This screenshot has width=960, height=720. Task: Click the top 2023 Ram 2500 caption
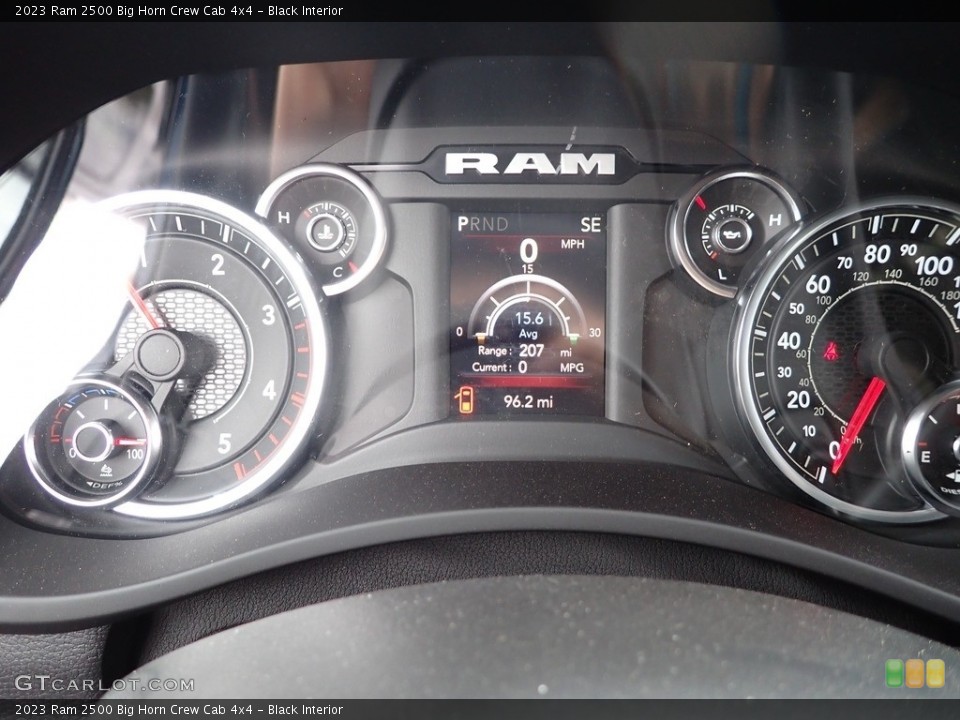pos(179,10)
